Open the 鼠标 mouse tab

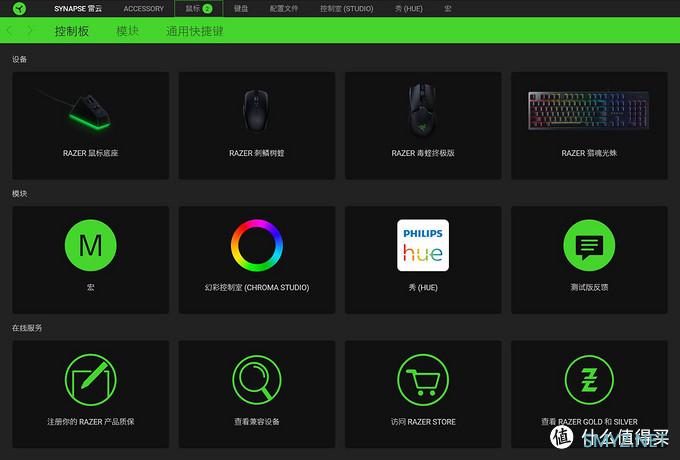tap(199, 8)
